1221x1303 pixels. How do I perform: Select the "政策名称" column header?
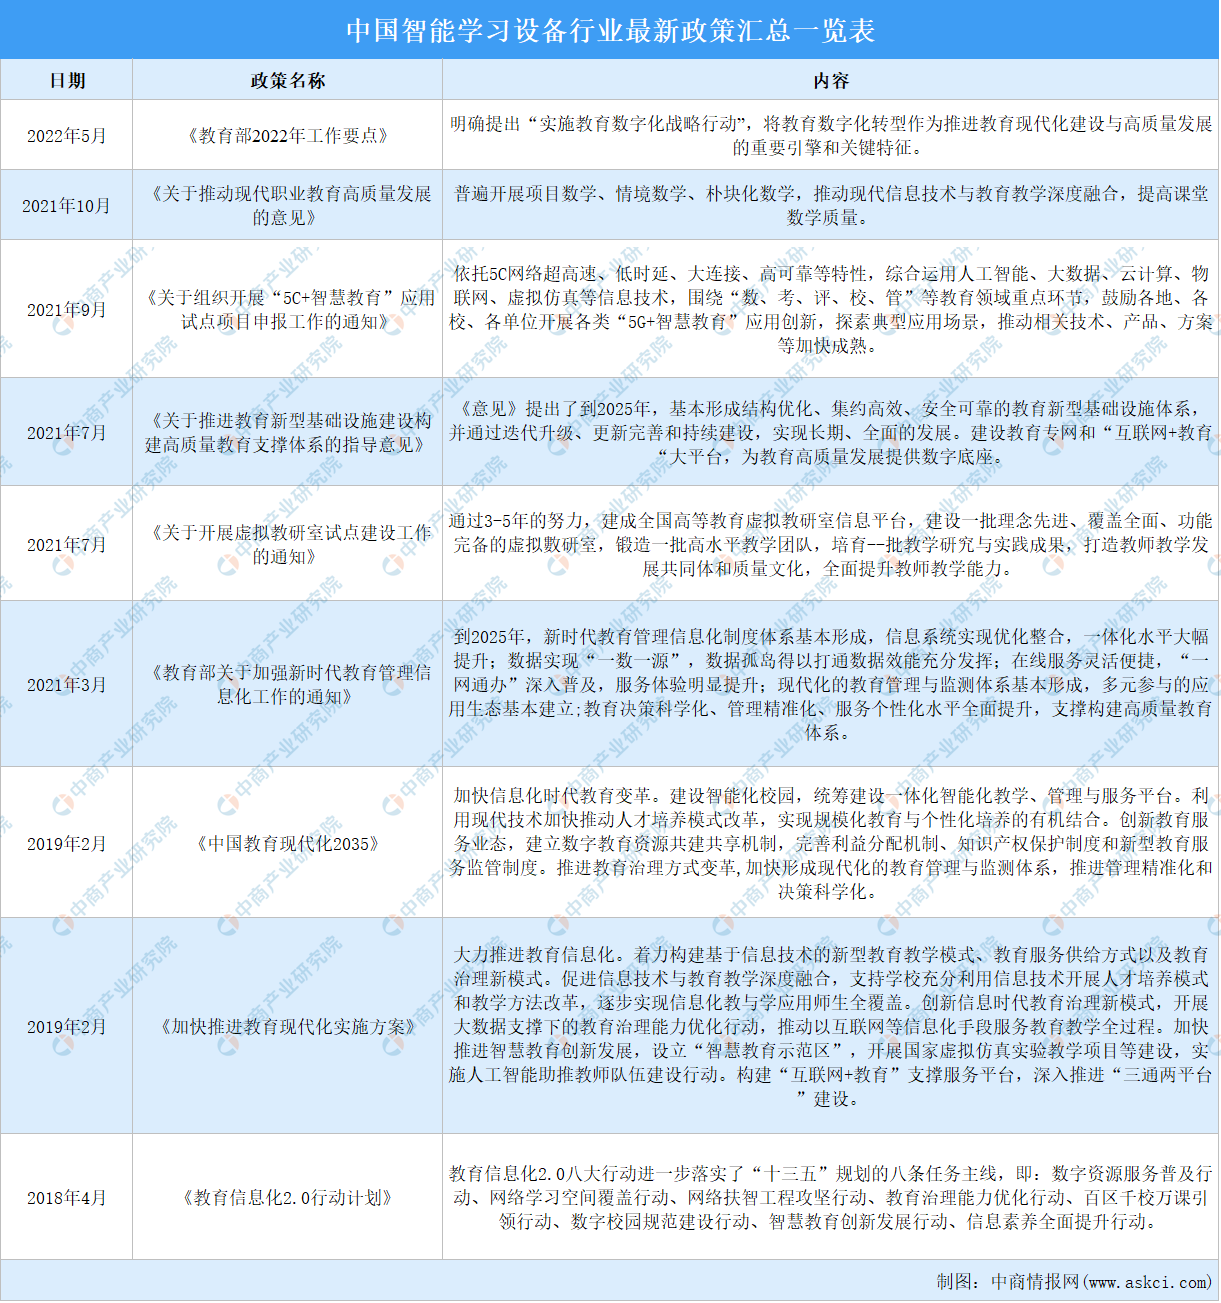288,81
